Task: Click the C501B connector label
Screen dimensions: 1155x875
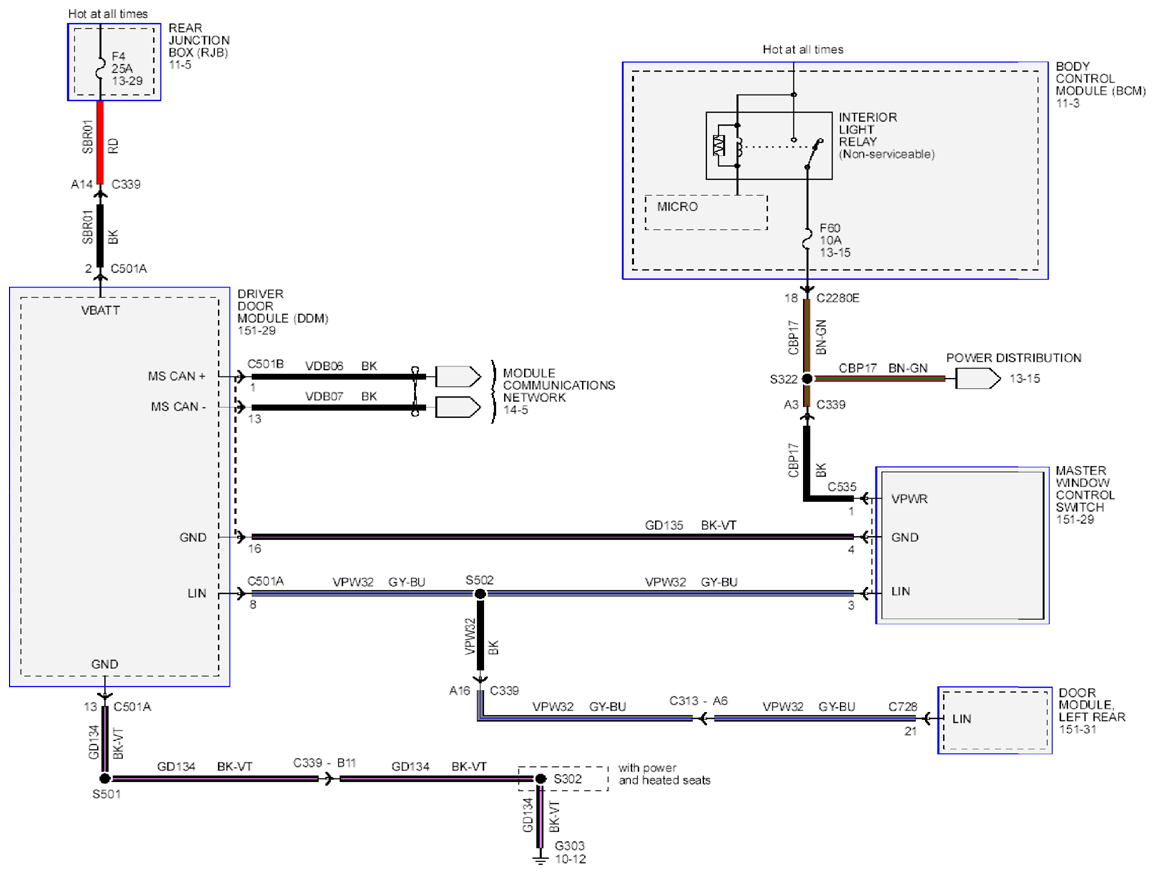Action: pos(265,364)
